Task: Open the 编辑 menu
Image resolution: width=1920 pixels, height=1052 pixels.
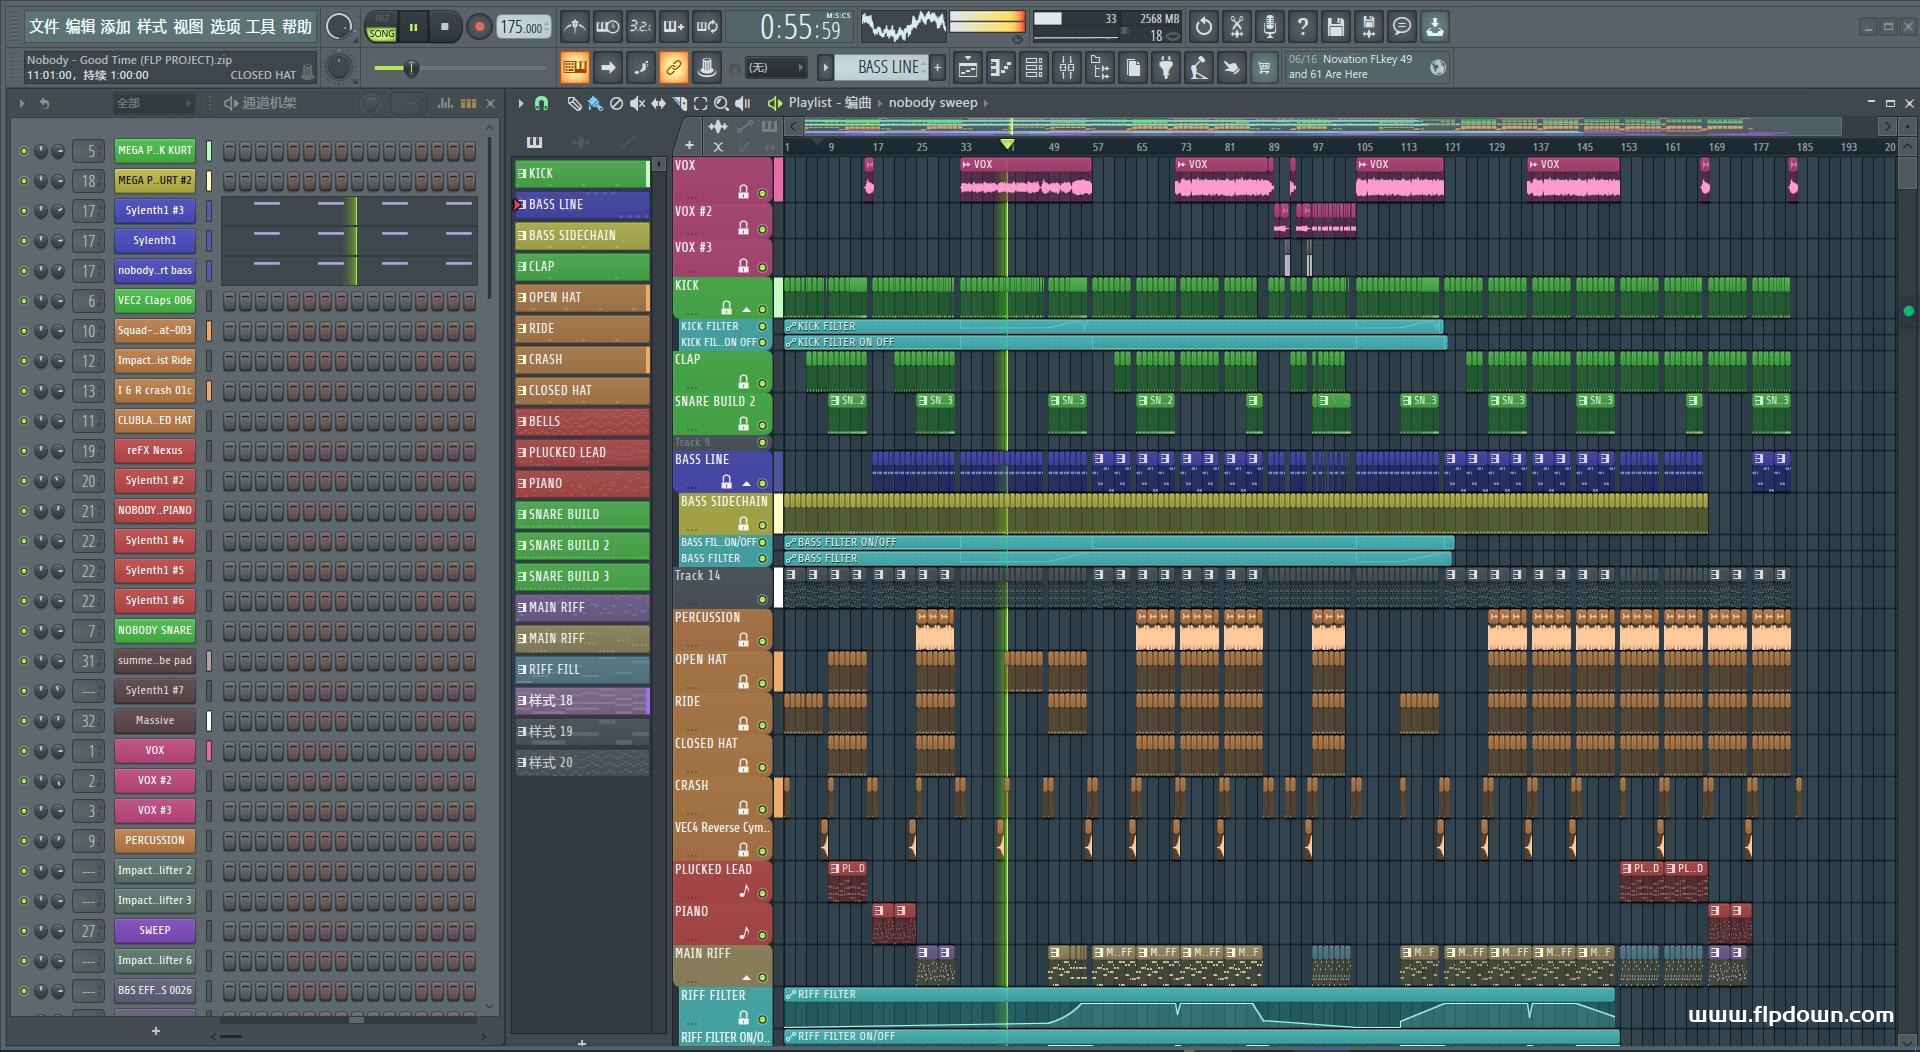Action: 80,27
